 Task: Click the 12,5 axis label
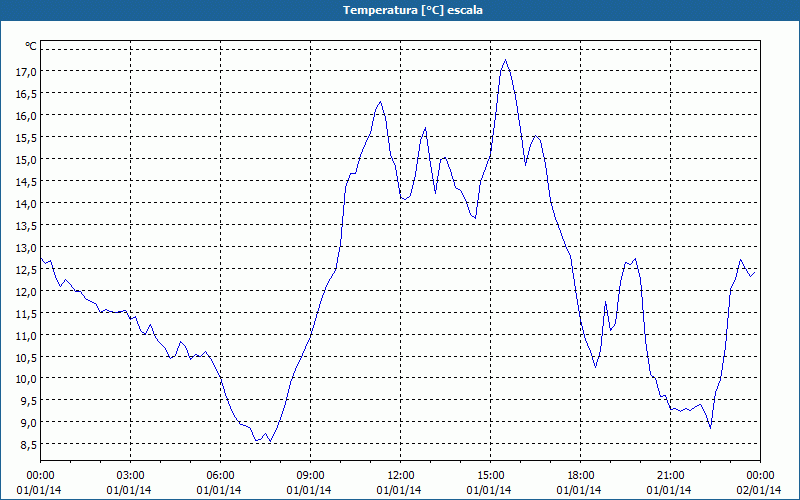[26, 270]
